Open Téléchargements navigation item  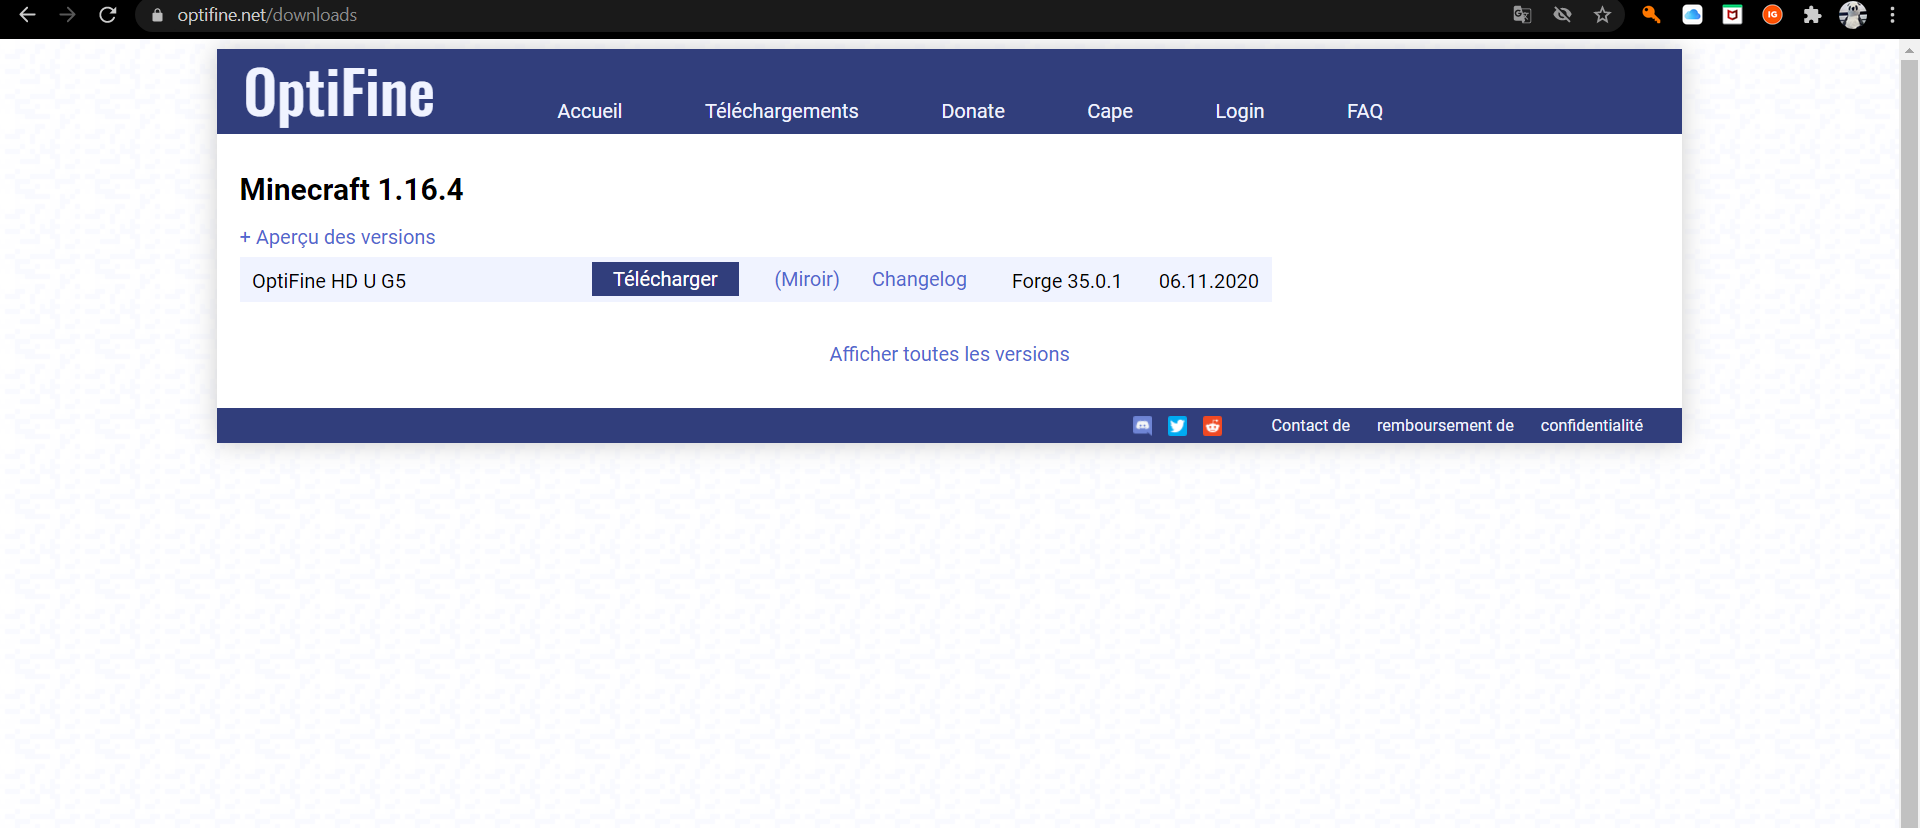(781, 111)
